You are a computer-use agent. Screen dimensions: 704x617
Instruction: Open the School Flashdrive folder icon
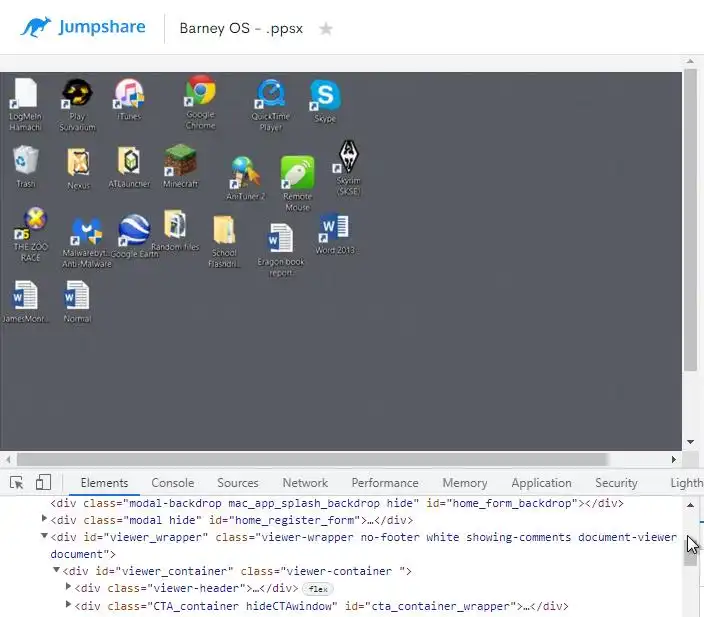224,242
